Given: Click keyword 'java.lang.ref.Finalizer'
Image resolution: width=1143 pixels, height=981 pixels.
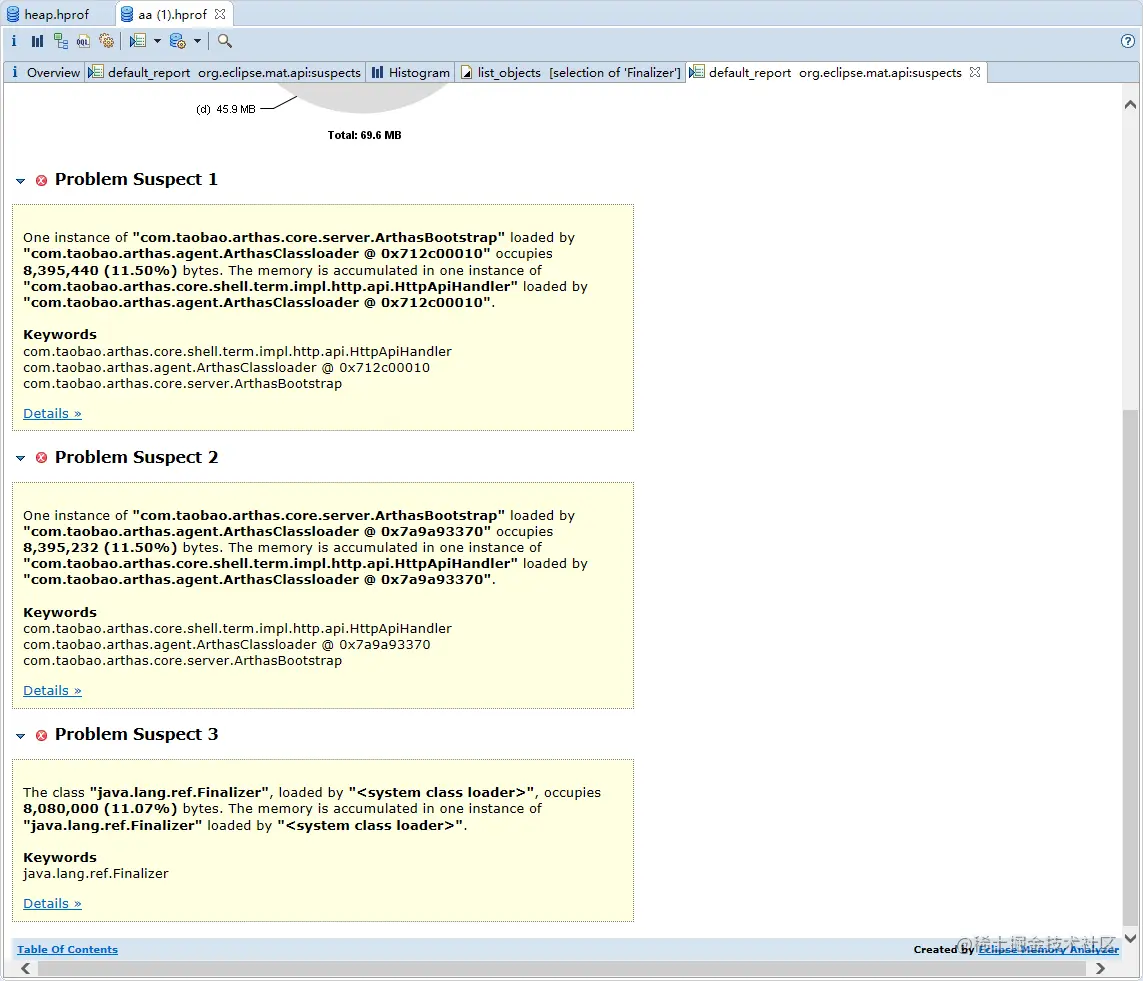Looking at the screenshot, I should (x=95, y=873).
